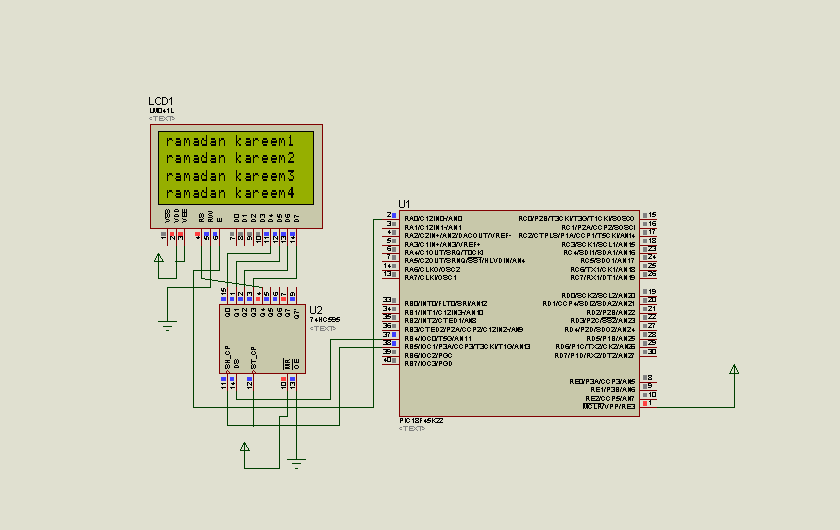
Task: Click the 'ramadan kareem2' line on the LCD
Action: point(230,159)
